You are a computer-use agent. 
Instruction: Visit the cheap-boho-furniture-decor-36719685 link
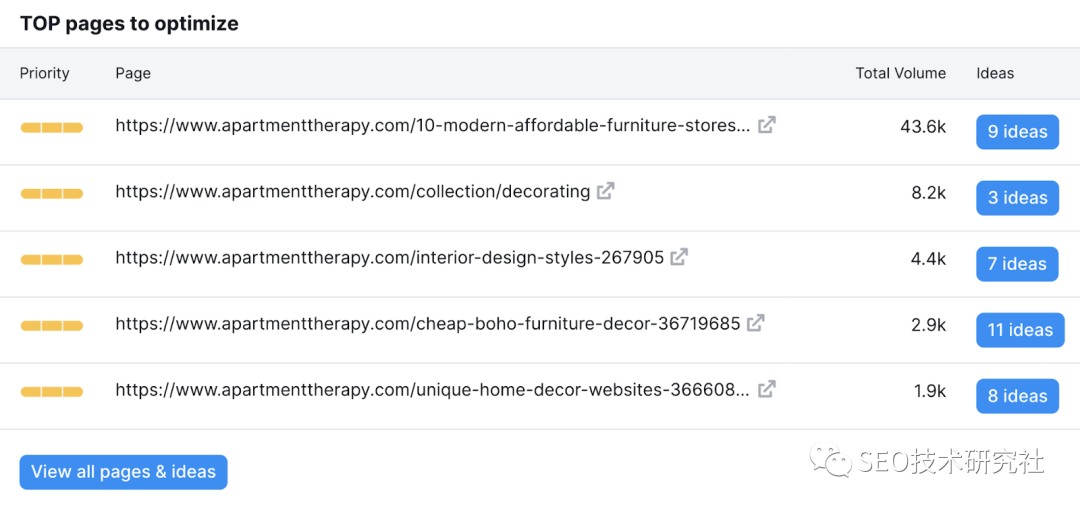tap(427, 324)
